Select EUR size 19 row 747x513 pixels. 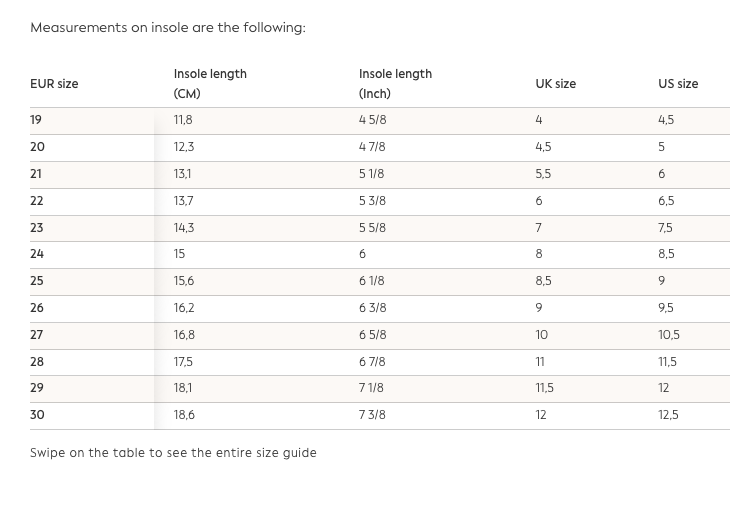tap(36, 120)
